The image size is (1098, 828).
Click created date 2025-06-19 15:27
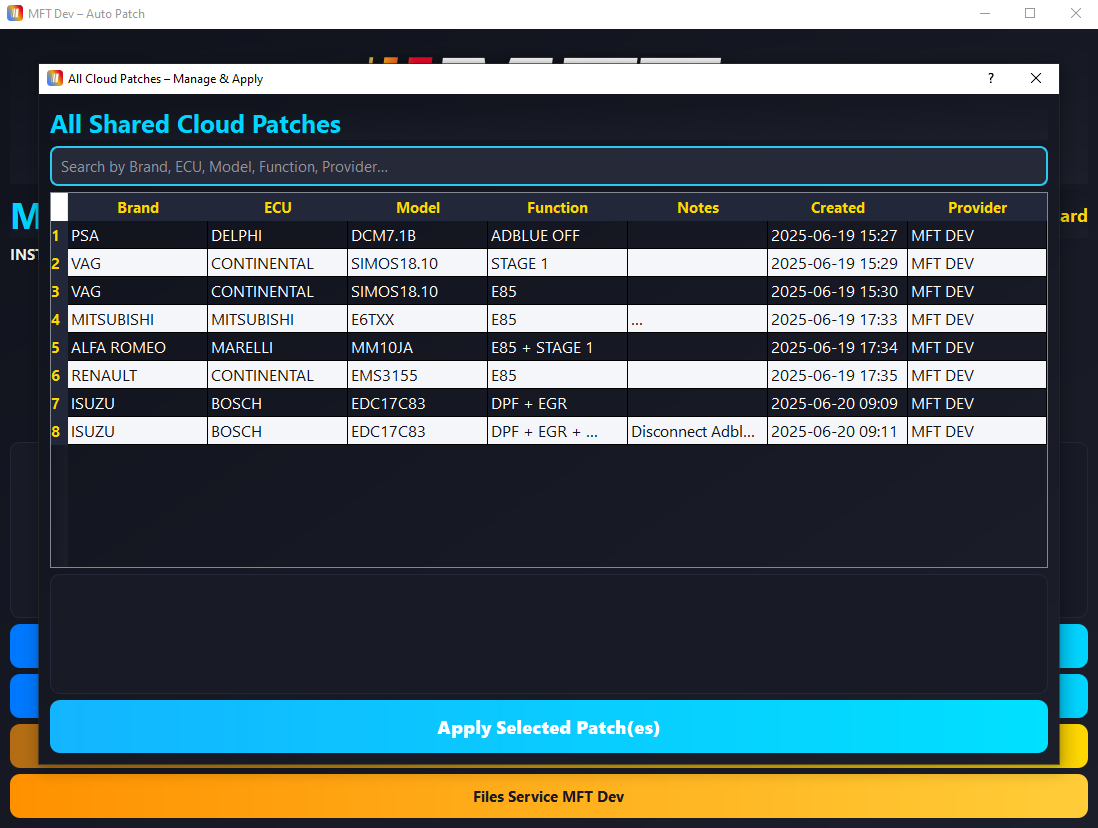pos(838,235)
